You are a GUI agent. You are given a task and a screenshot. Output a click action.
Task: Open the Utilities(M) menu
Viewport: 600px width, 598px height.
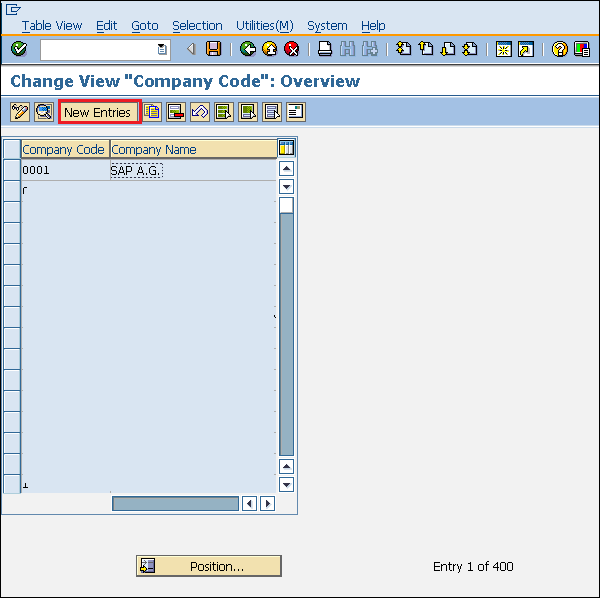(265, 26)
